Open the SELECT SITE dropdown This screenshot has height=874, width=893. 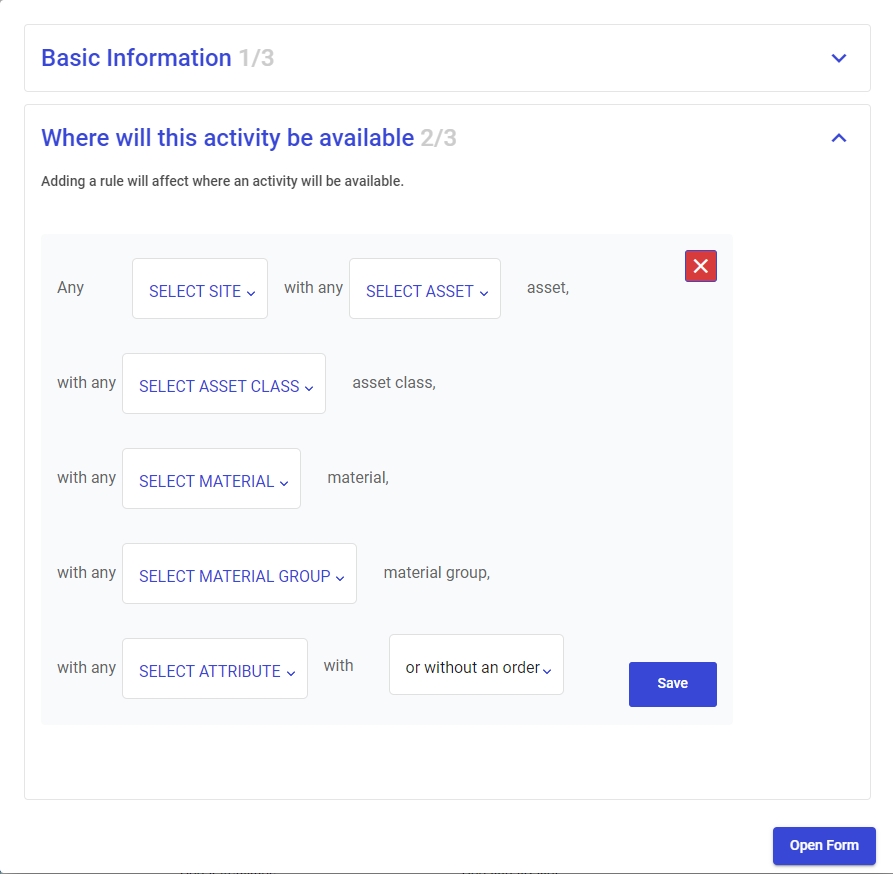[x=199, y=290]
